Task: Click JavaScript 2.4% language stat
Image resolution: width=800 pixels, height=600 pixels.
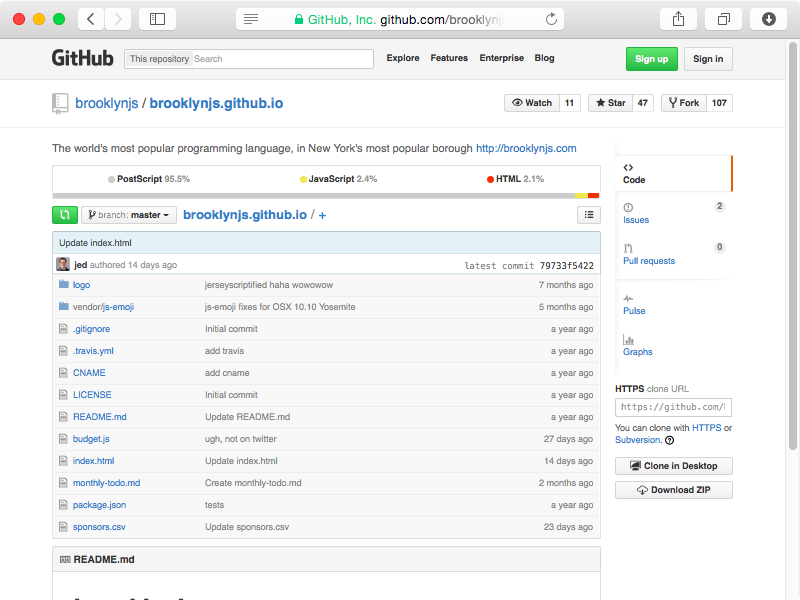Action: [x=338, y=179]
